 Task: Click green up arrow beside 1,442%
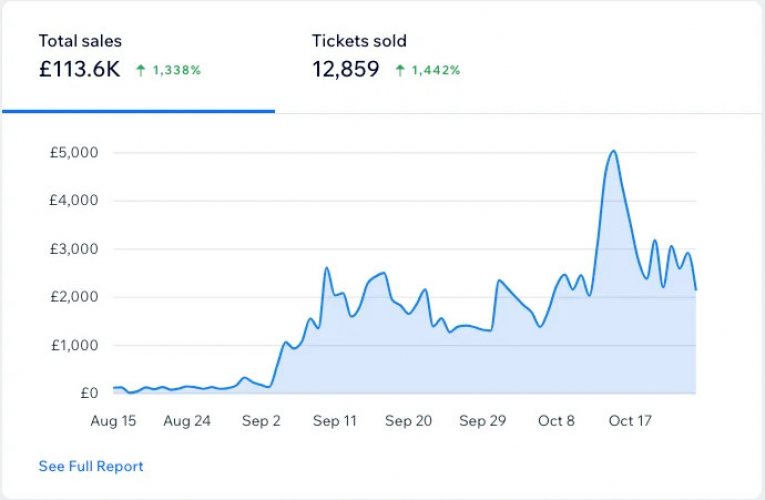tap(400, 70)
